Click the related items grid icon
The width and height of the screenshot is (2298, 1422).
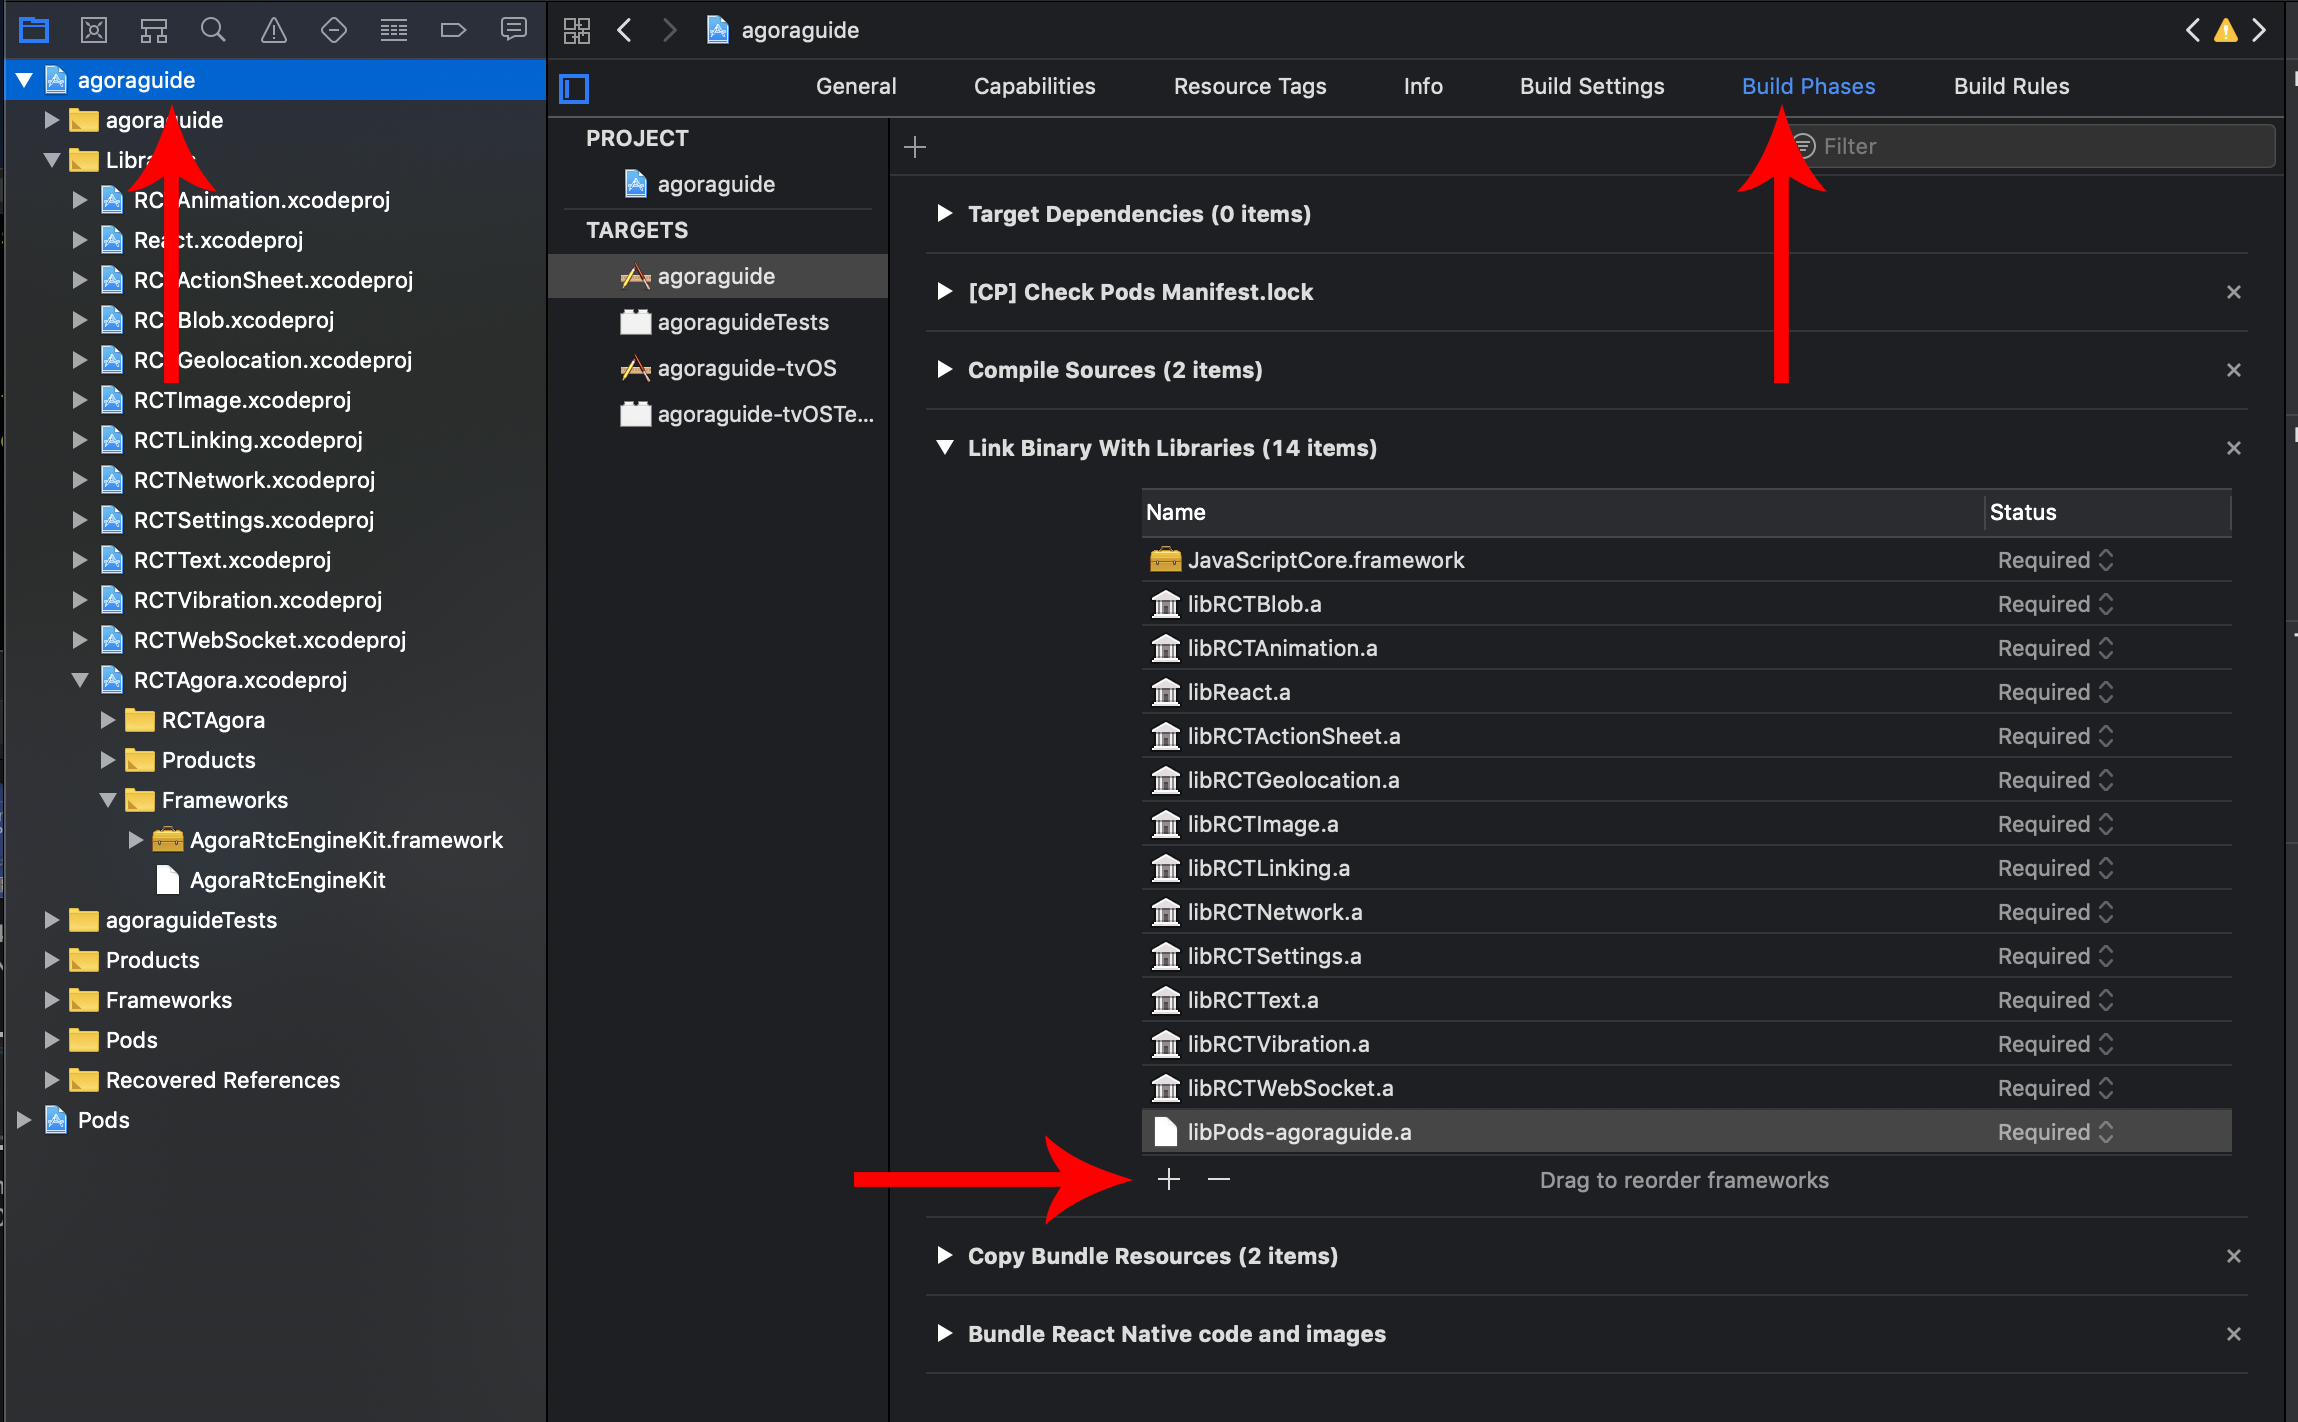tap(577, 30)
